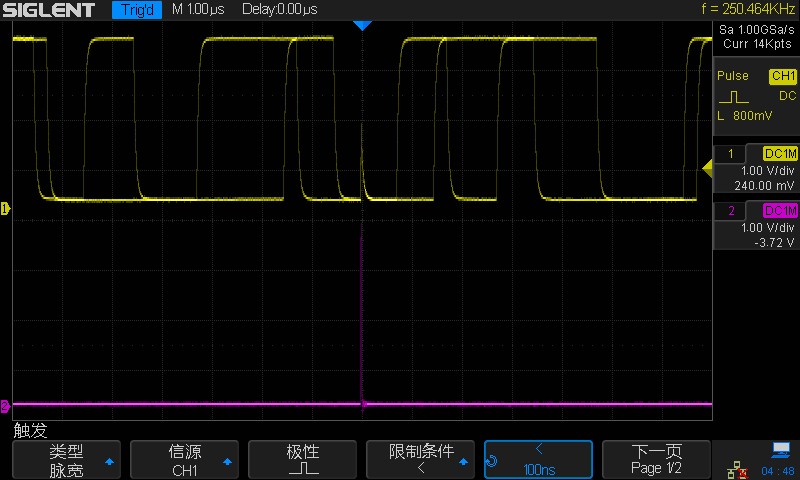The width and height of the screenshot is (800, 480).
Task: Go to 下一页 Page 1/2
Action: point(656,460)
